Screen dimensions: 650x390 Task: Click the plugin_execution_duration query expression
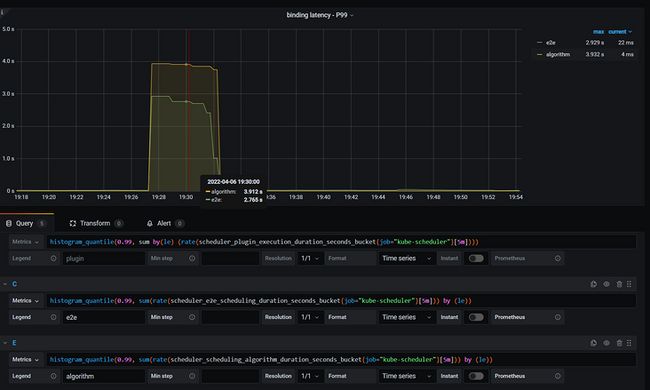pos(341,242)
